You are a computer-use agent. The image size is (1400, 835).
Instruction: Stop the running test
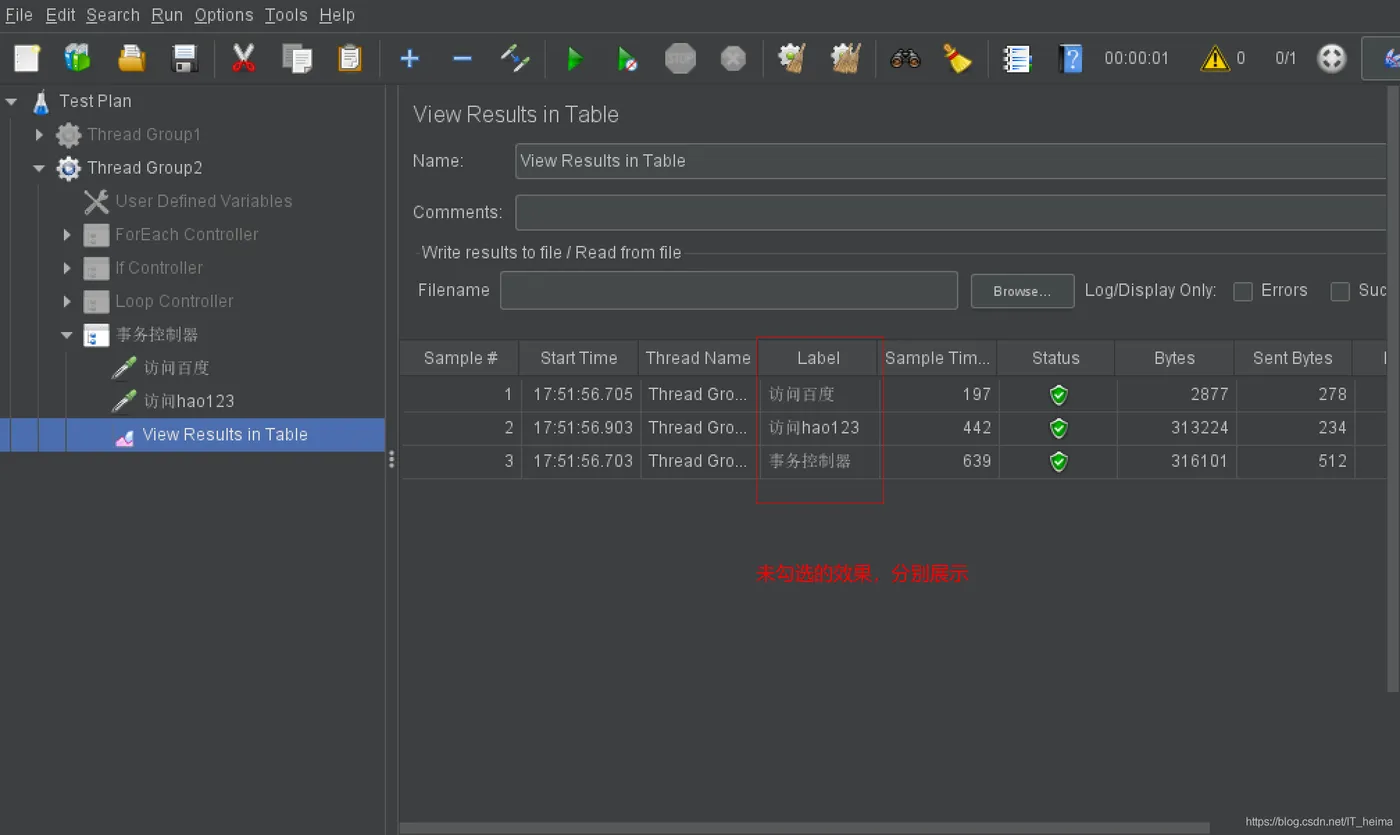pyautogui.click(x=680, y=58)
